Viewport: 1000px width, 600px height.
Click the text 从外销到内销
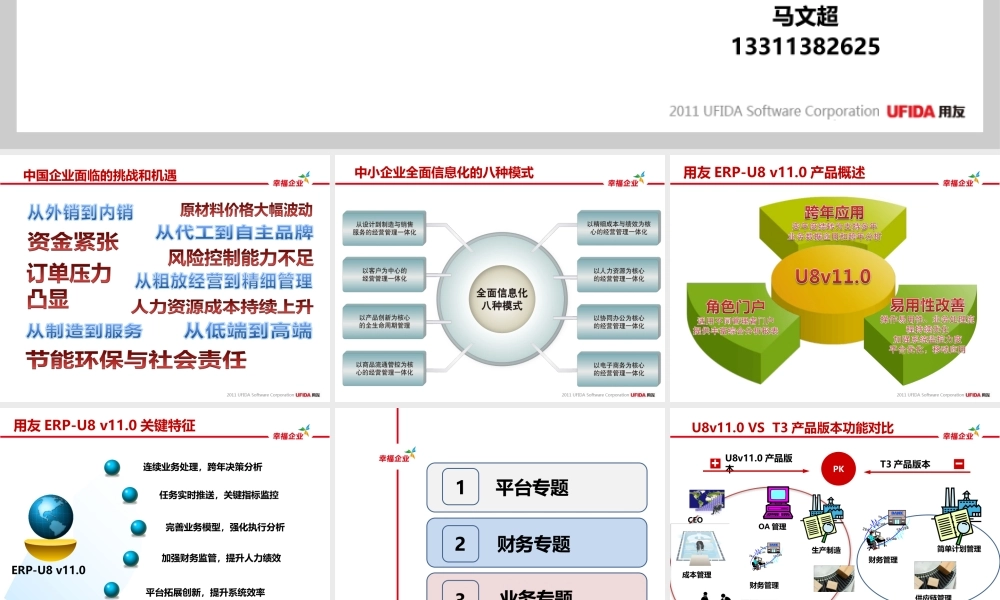(80, 212)
